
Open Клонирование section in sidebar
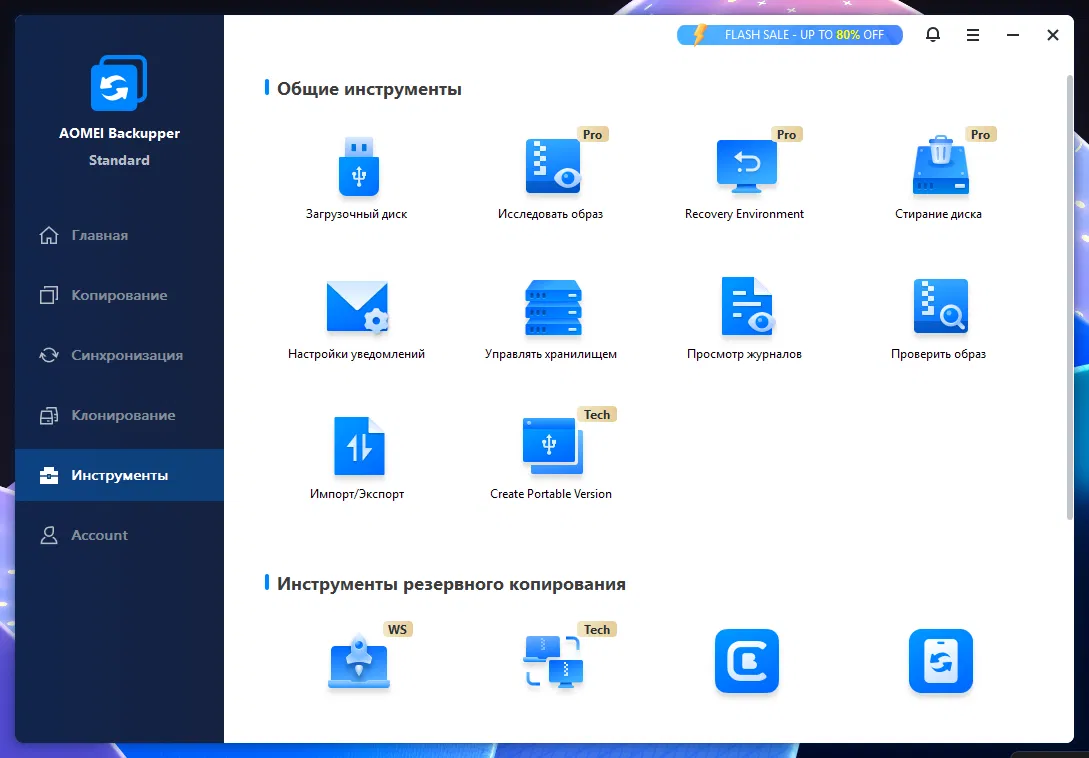coord(119,415)
